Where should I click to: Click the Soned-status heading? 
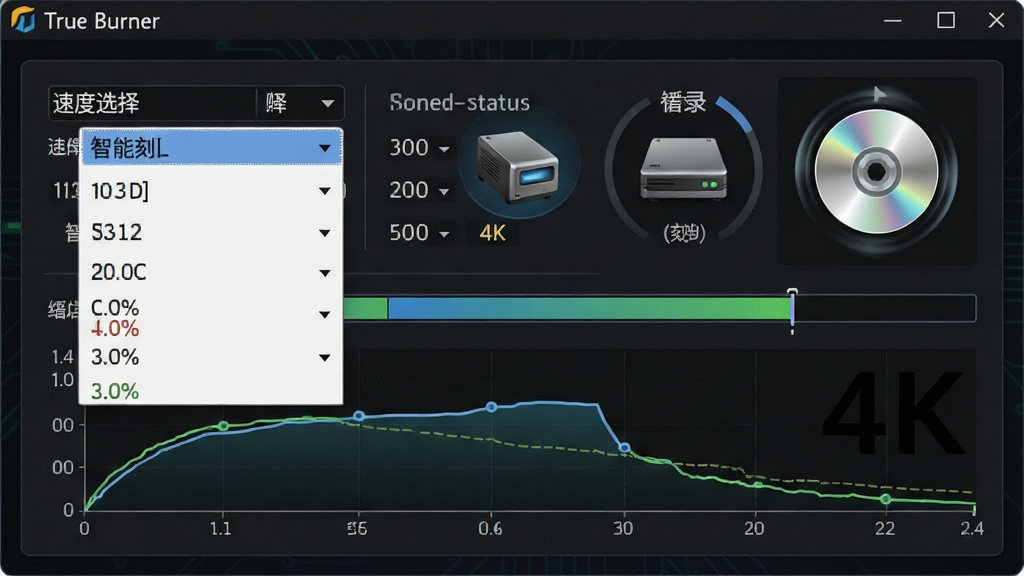pyautogui.click(x=459, y=103)
